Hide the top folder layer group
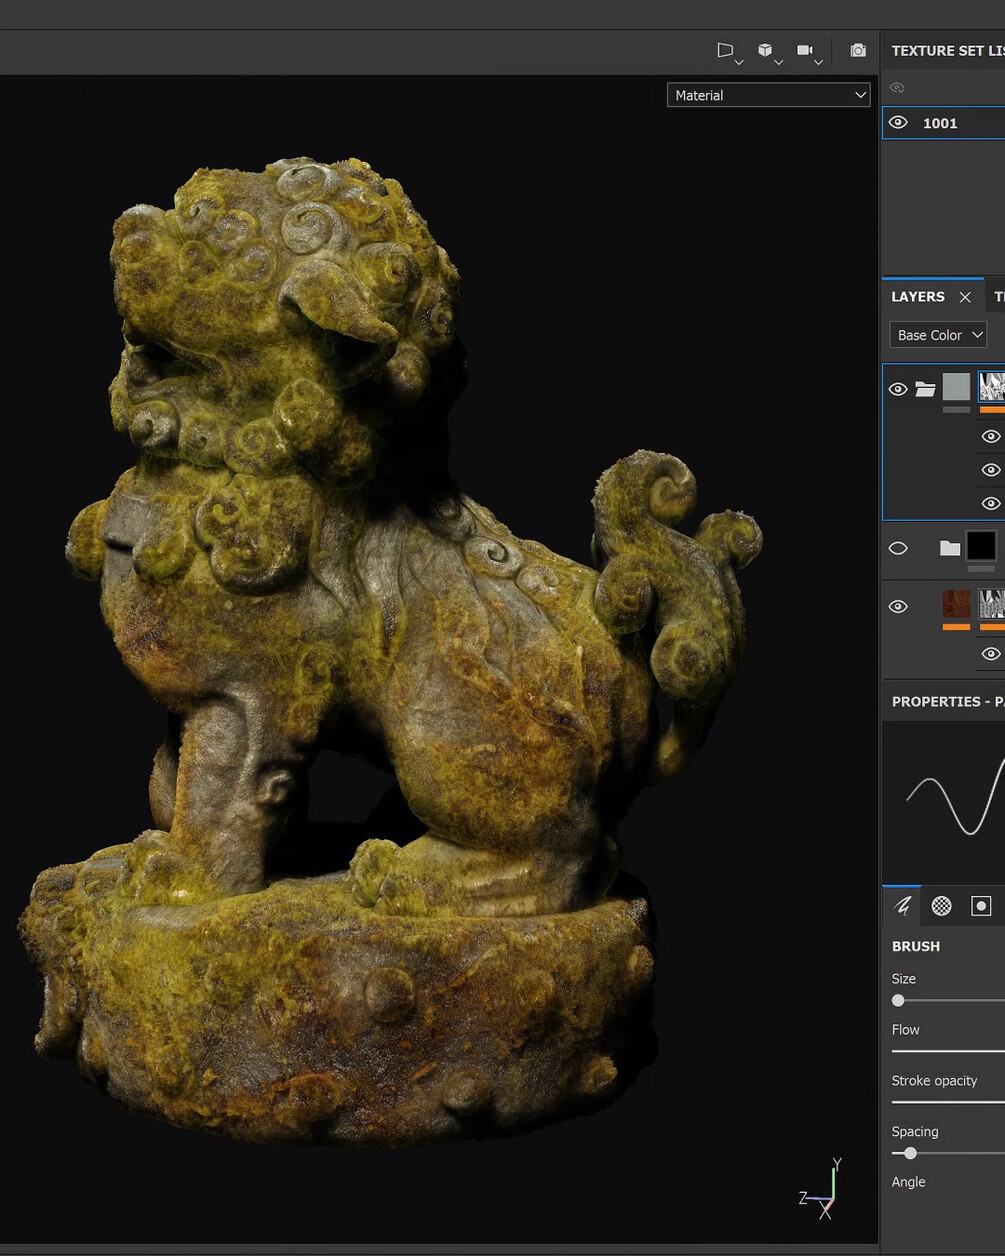The image size is (1005, 1256). point(898,389)
